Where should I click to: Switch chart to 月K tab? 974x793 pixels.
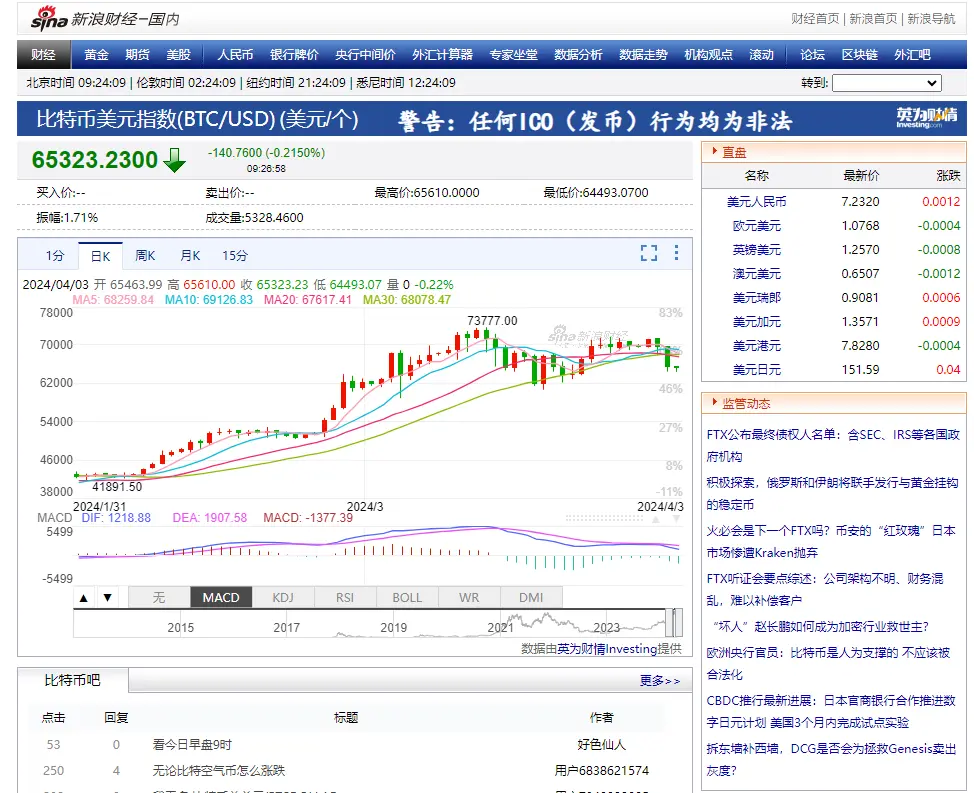coord(190,255)
